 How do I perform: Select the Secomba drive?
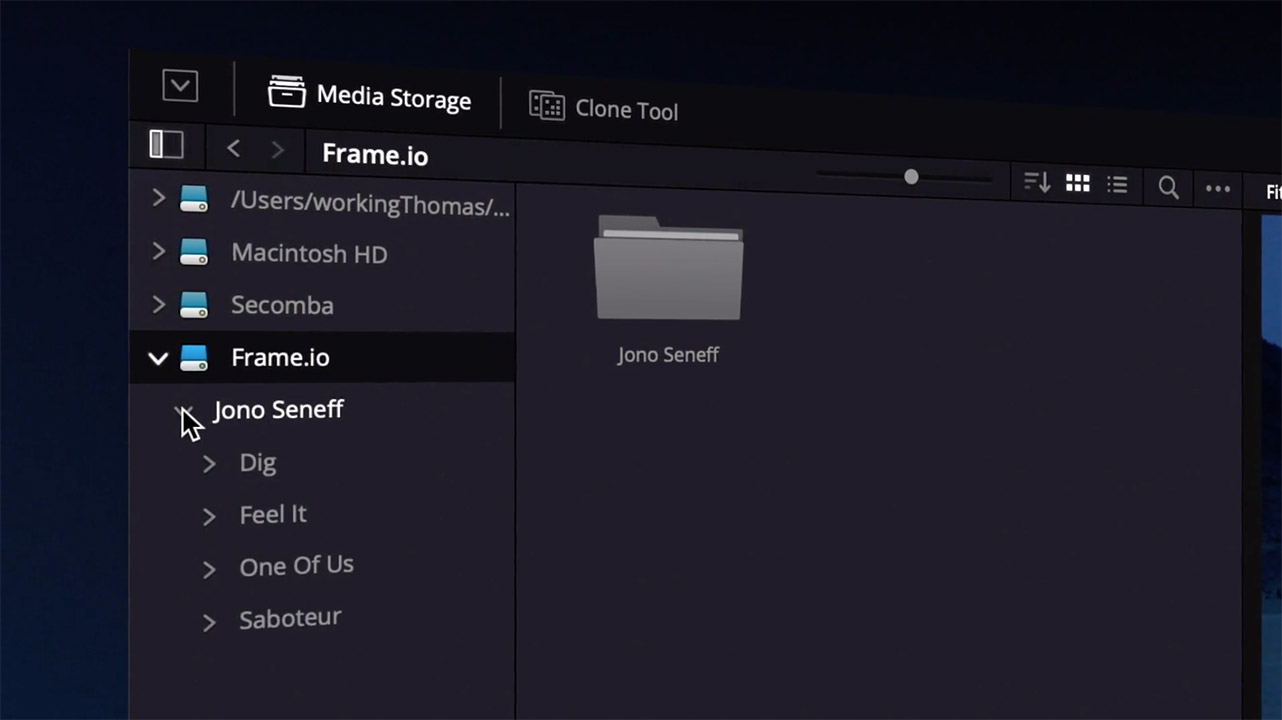pyautogui.click(x=282, y=305)
